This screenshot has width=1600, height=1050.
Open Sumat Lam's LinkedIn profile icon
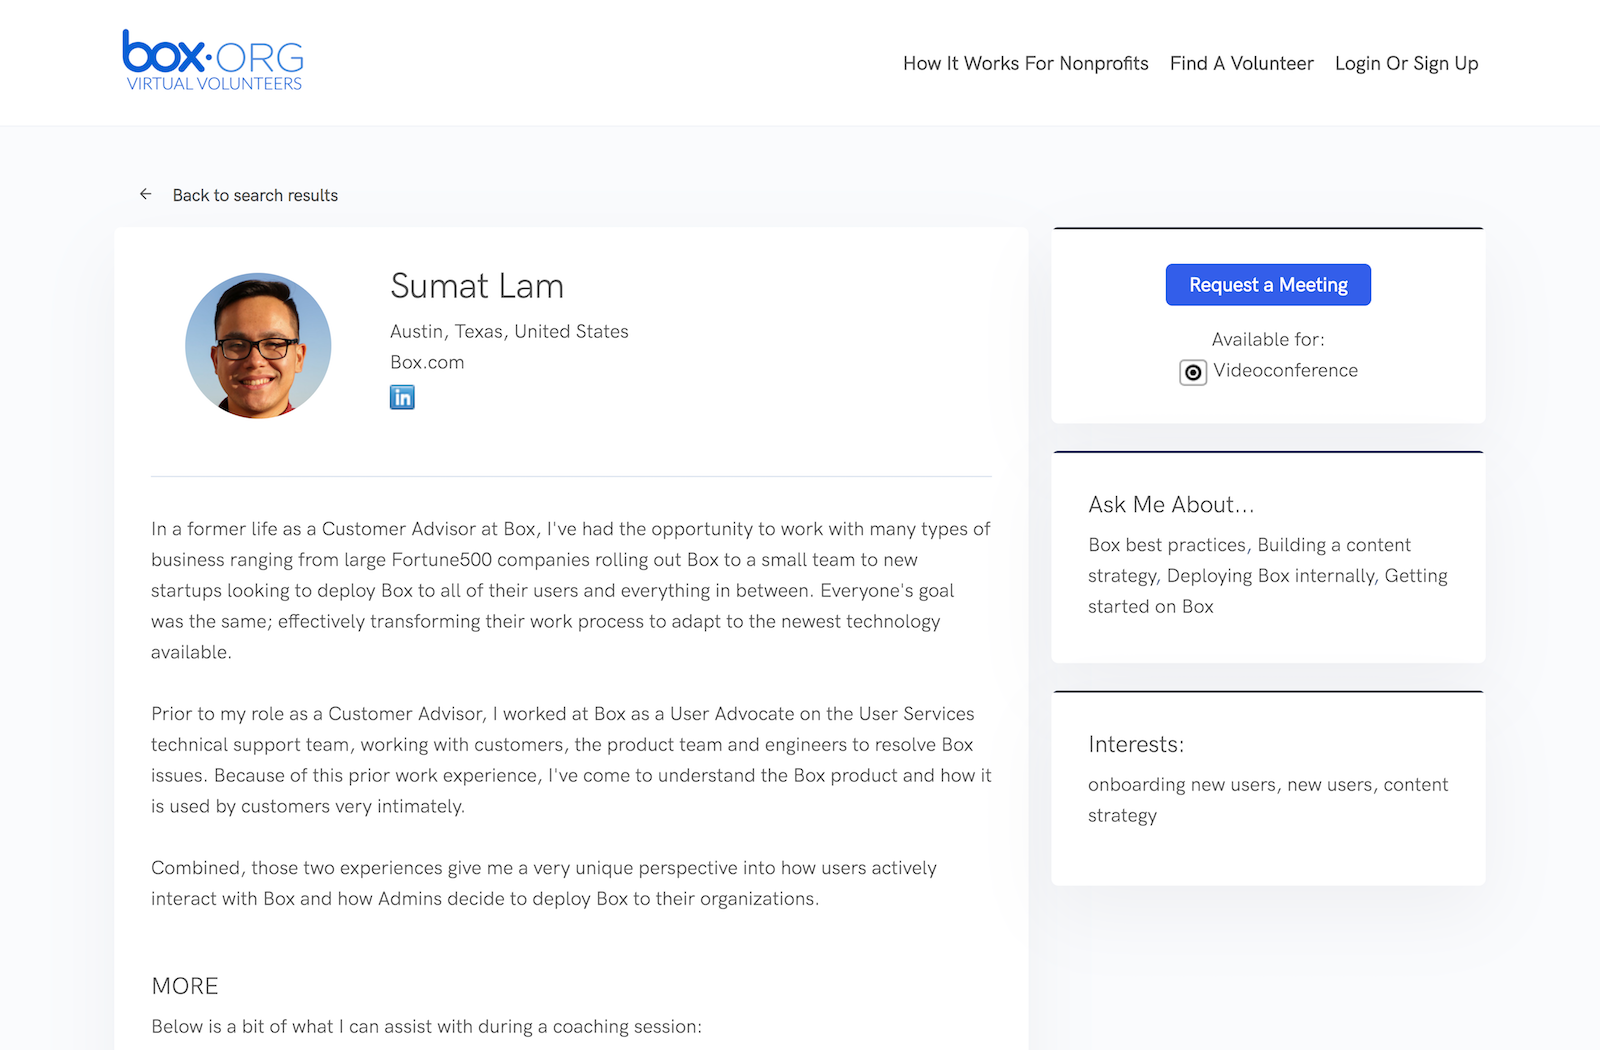(x=402, y=397)
